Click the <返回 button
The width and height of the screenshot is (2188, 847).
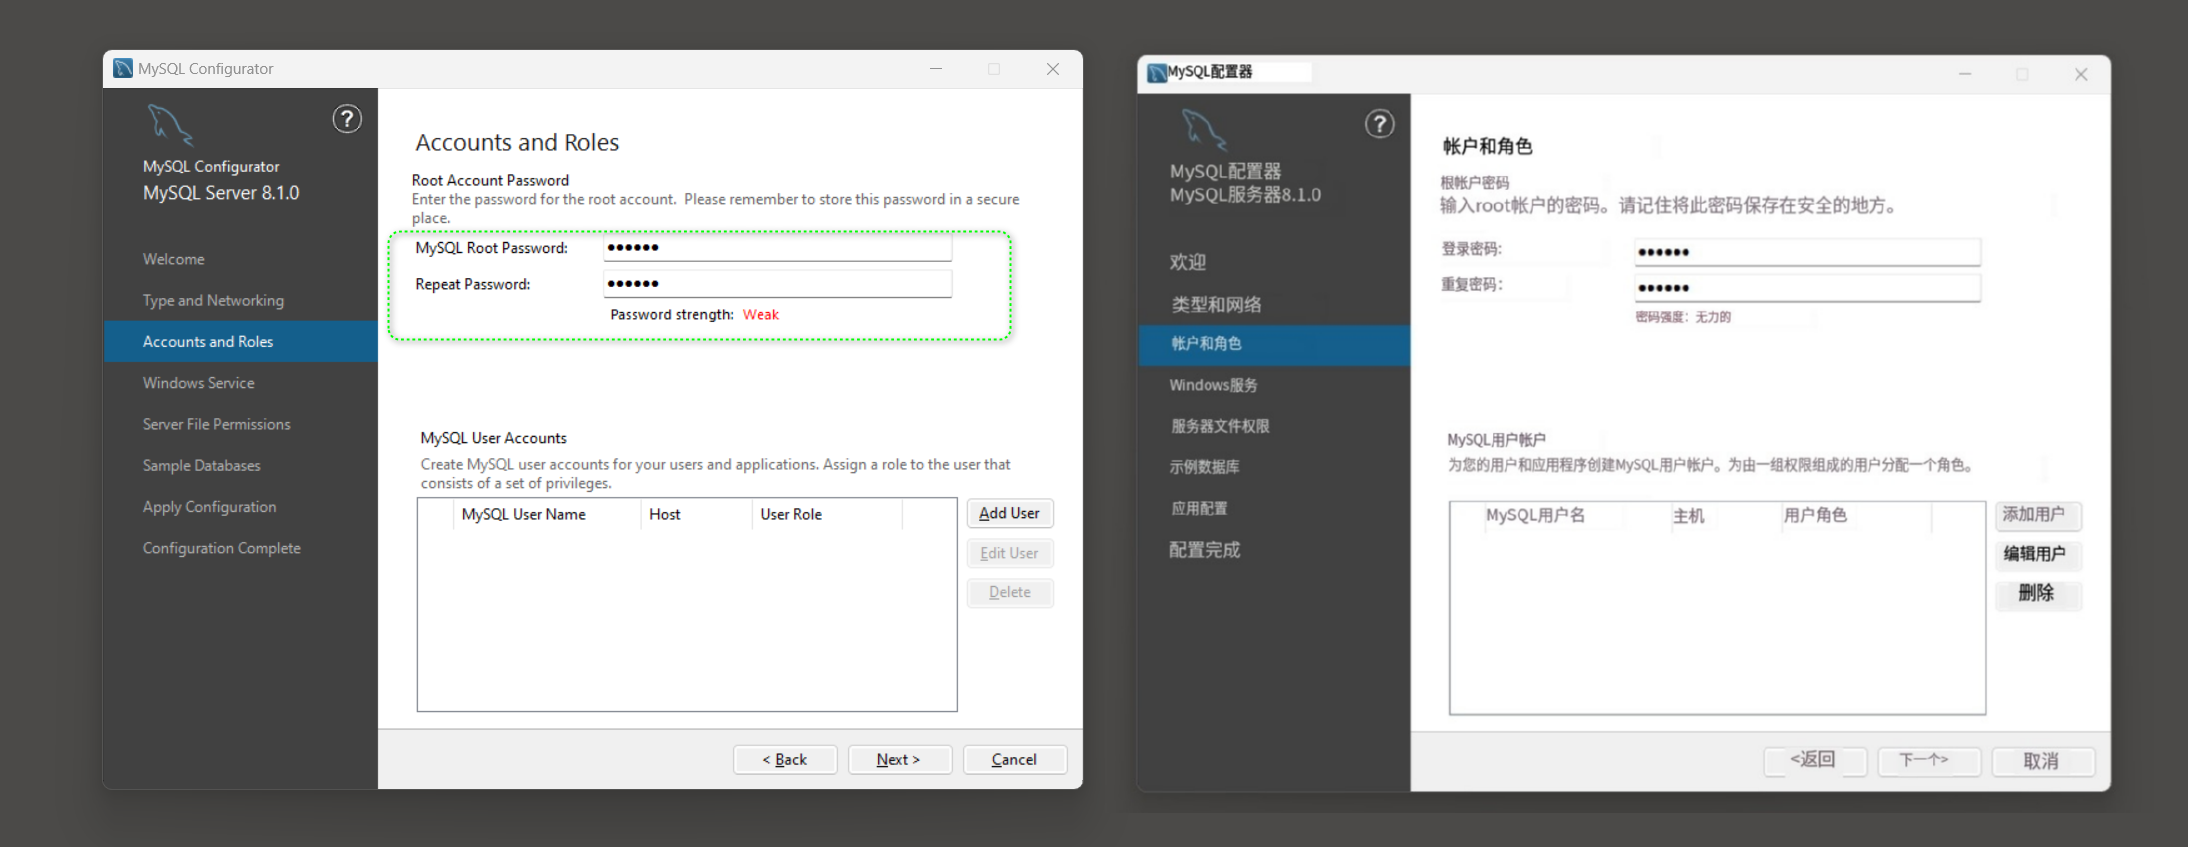click(1815, 761)
